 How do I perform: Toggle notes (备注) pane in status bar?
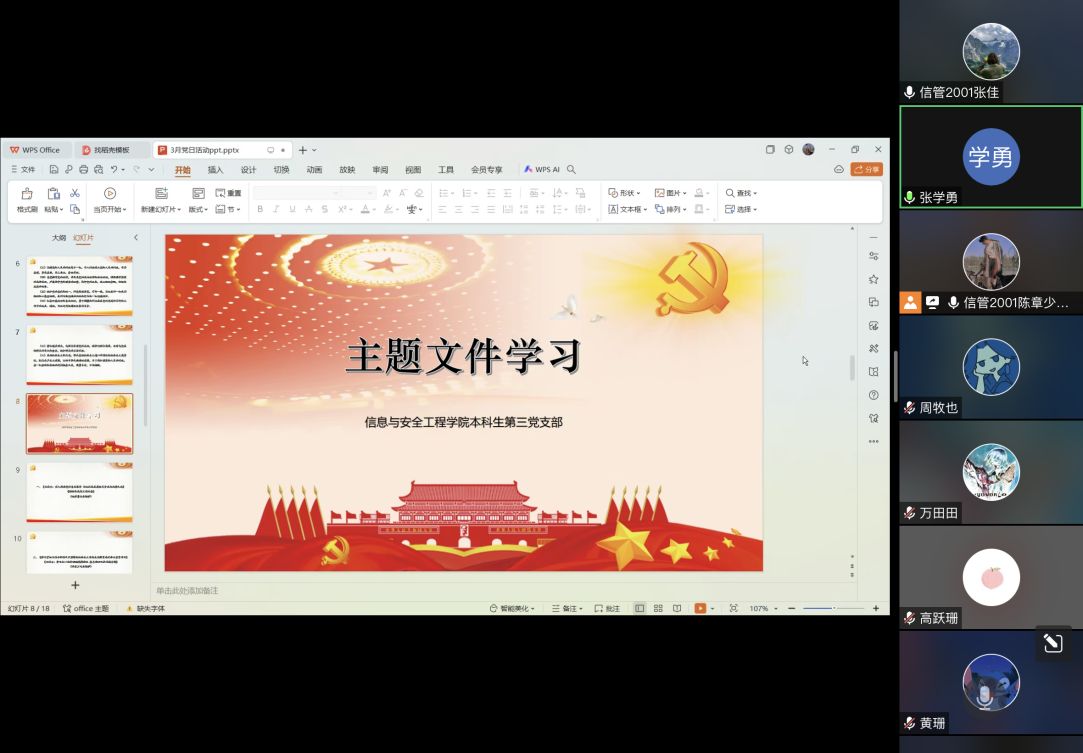(565, 608)
